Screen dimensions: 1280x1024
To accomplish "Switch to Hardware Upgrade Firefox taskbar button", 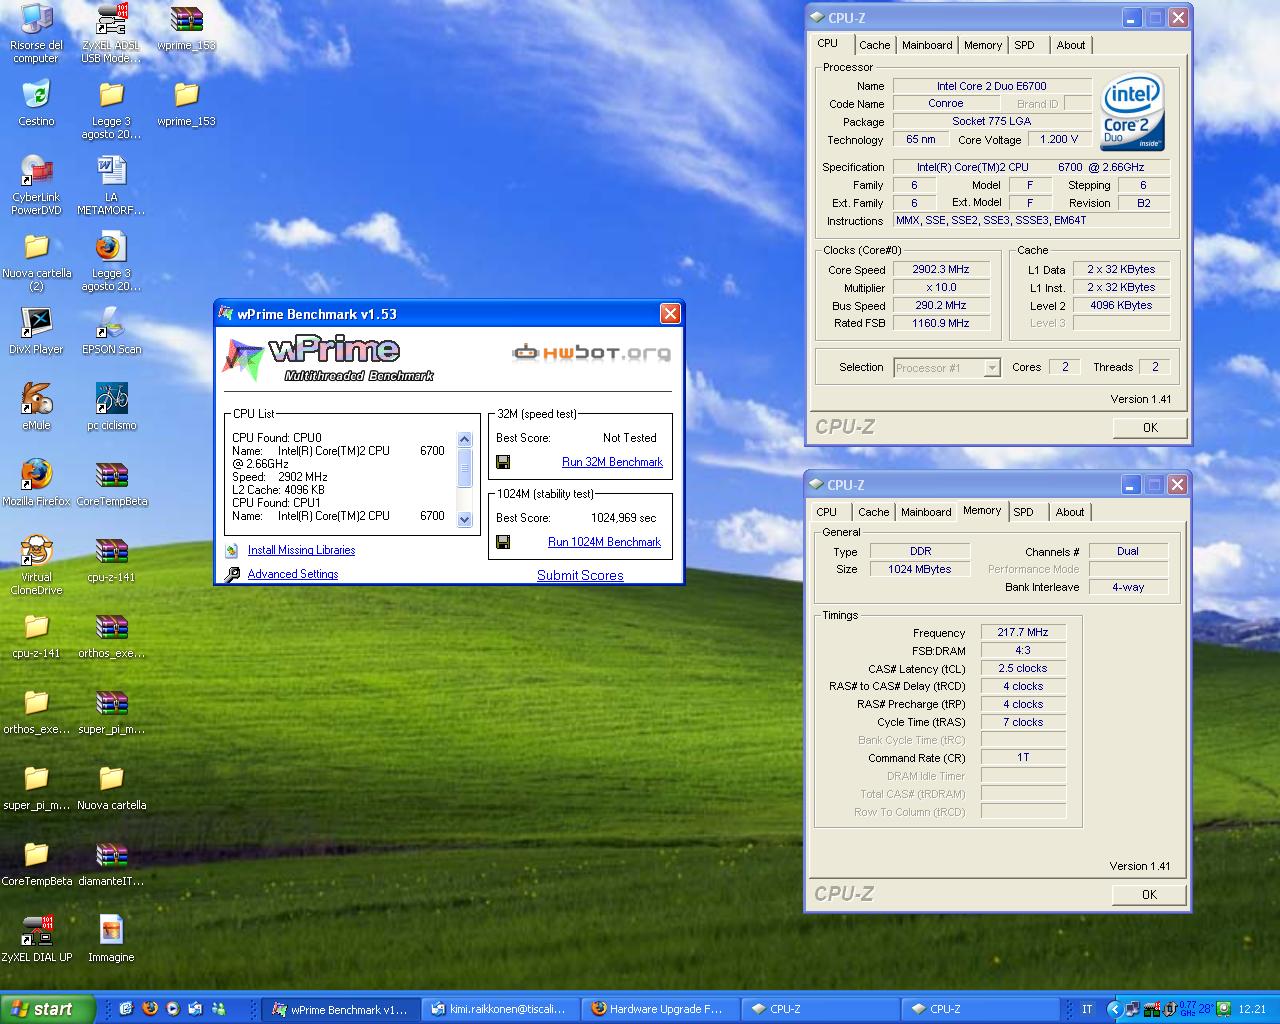I will [660, 1009].
